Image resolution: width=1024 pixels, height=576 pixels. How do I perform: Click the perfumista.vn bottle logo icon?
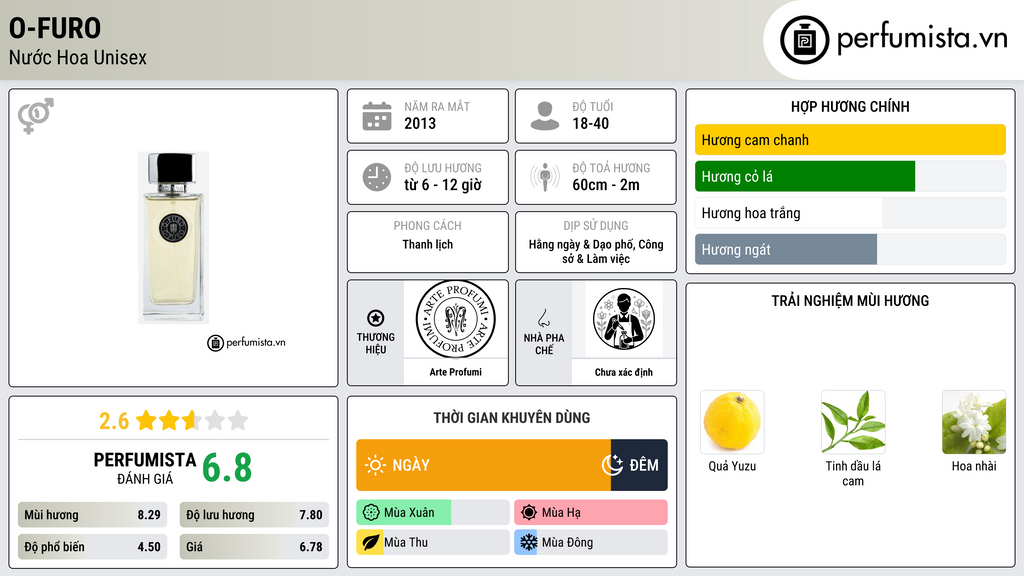pyautogui.click(x=804, y=40)
